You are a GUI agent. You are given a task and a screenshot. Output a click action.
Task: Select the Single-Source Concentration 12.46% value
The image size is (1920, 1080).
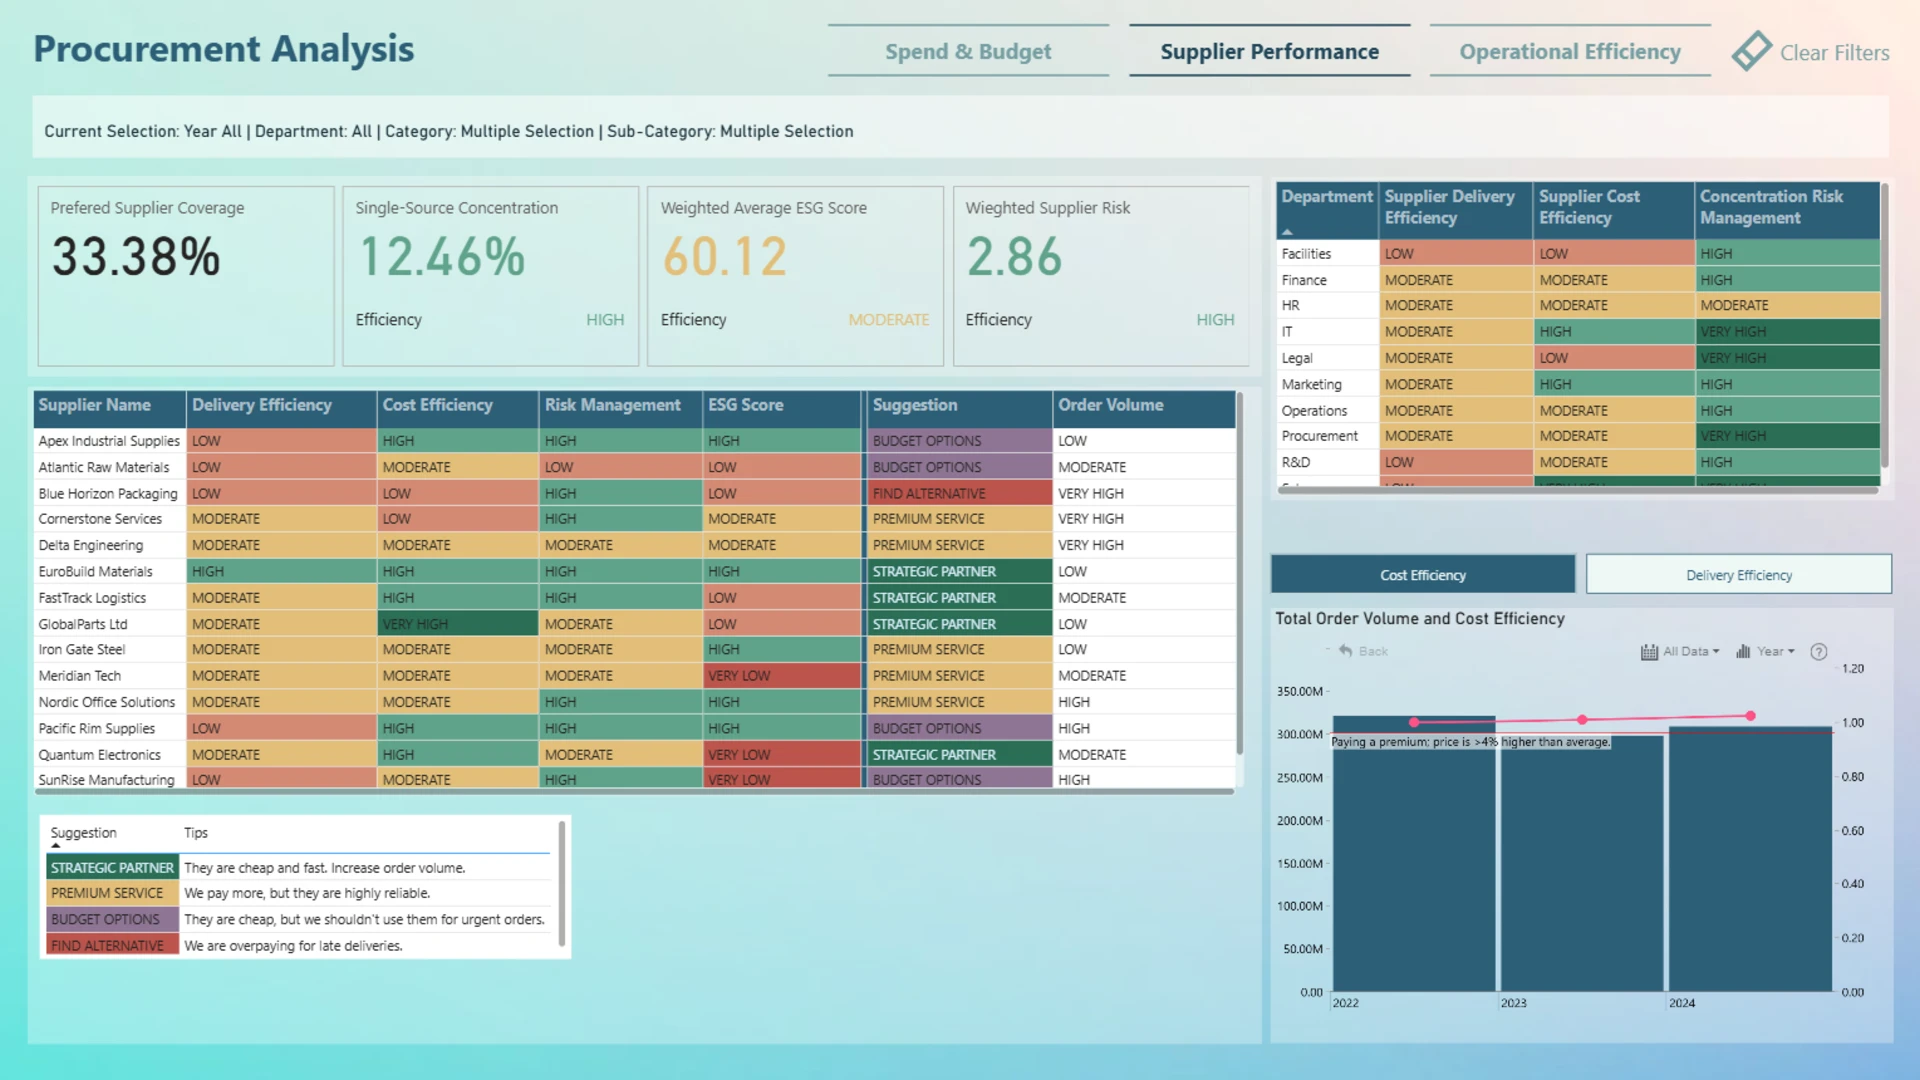[x=441, y=257]
